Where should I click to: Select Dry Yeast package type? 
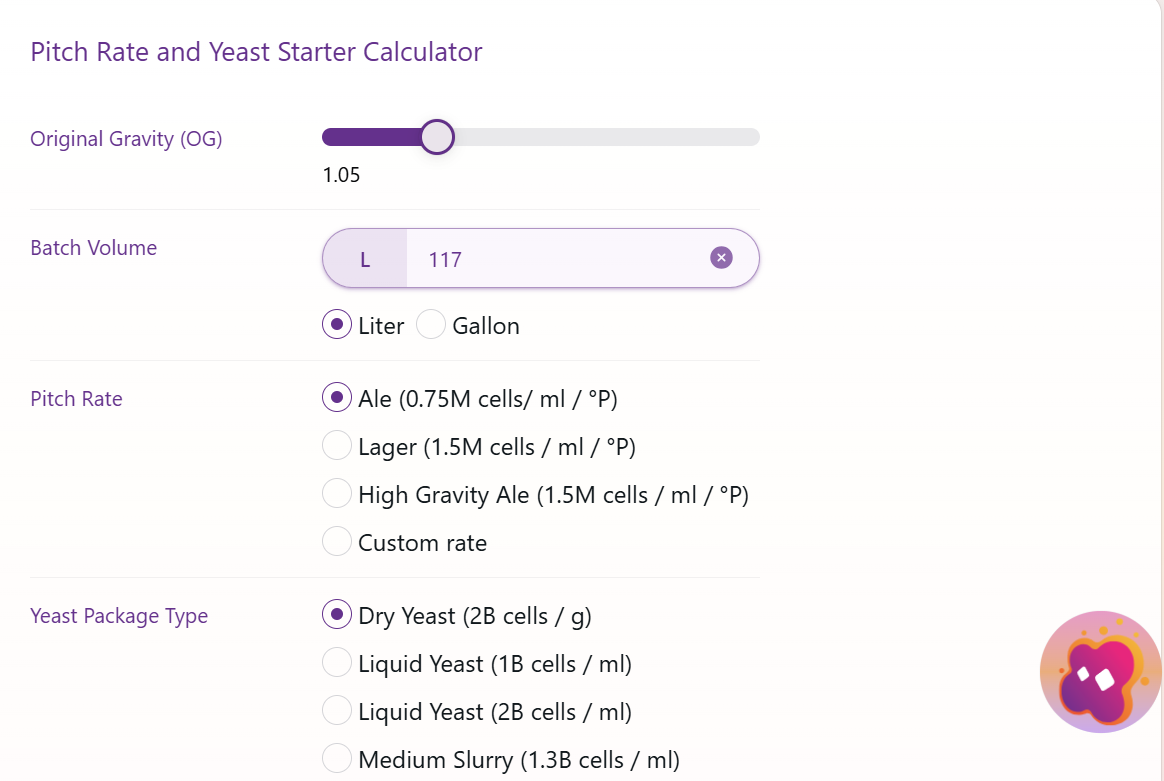pyautogui.click(x=337, y=615)
